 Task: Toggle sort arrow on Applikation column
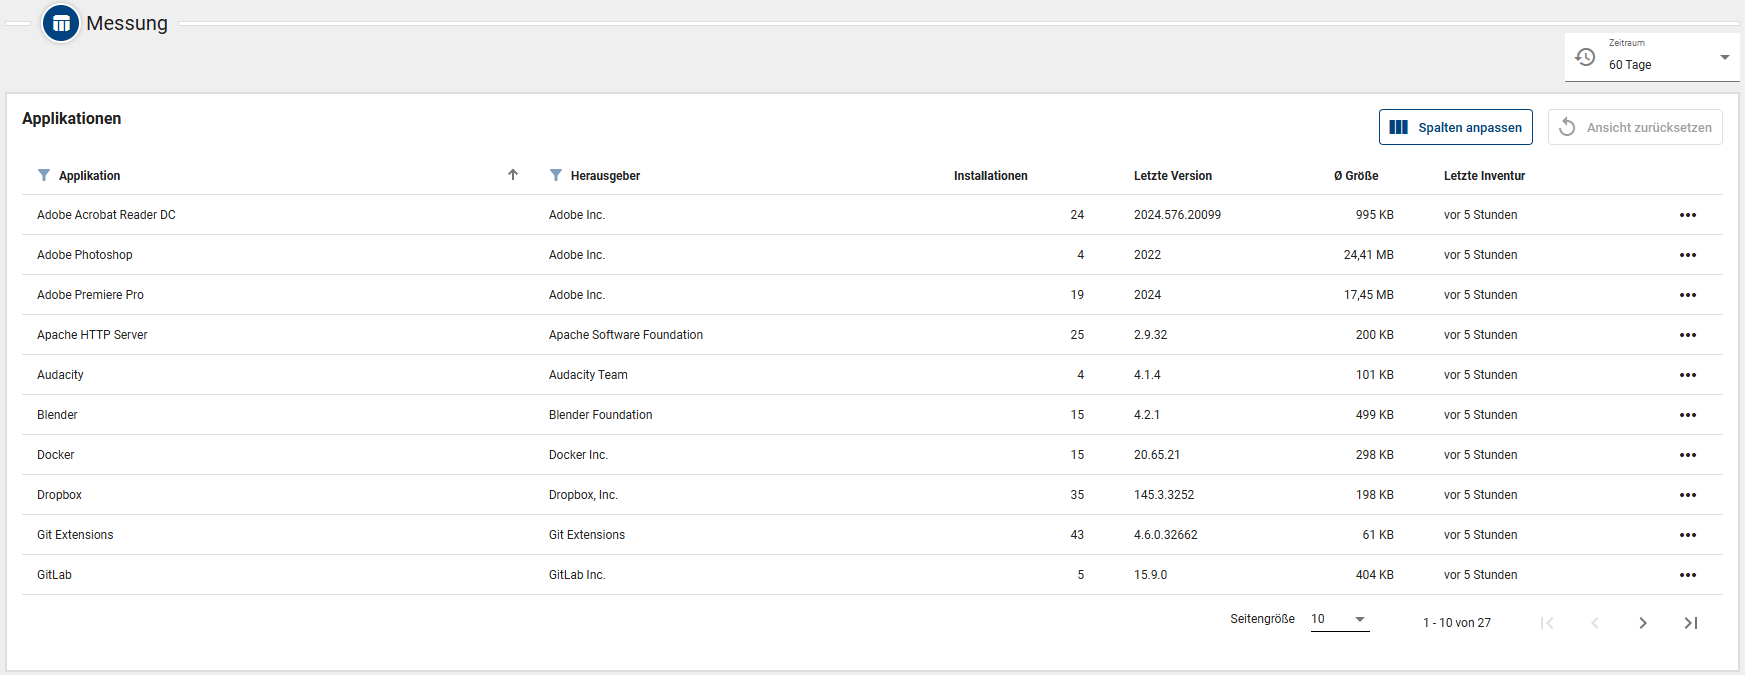(513, 175)
